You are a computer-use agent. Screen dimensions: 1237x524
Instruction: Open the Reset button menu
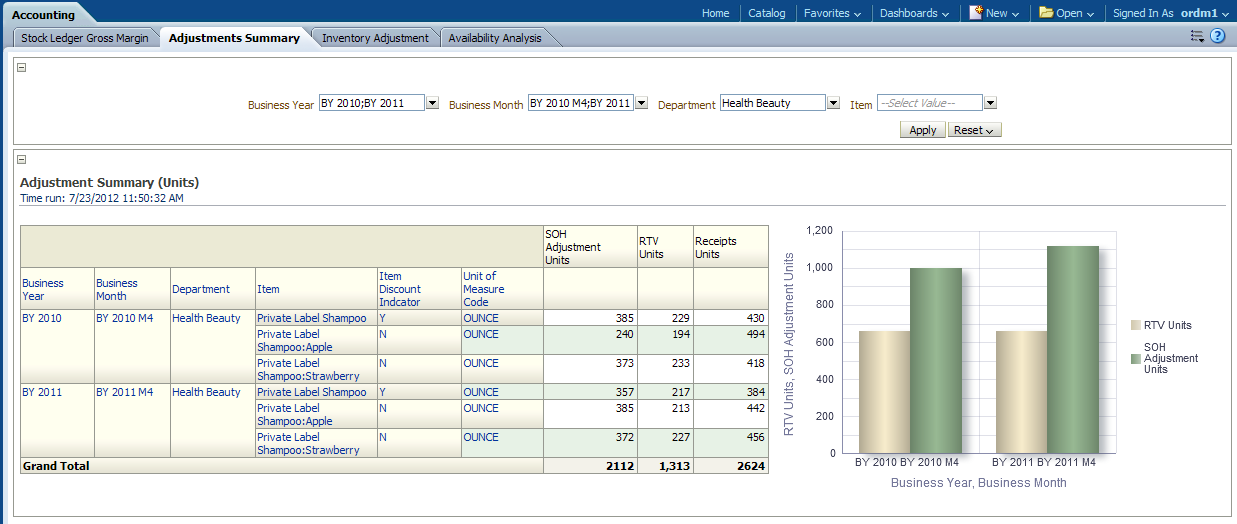tap(975, 130)
